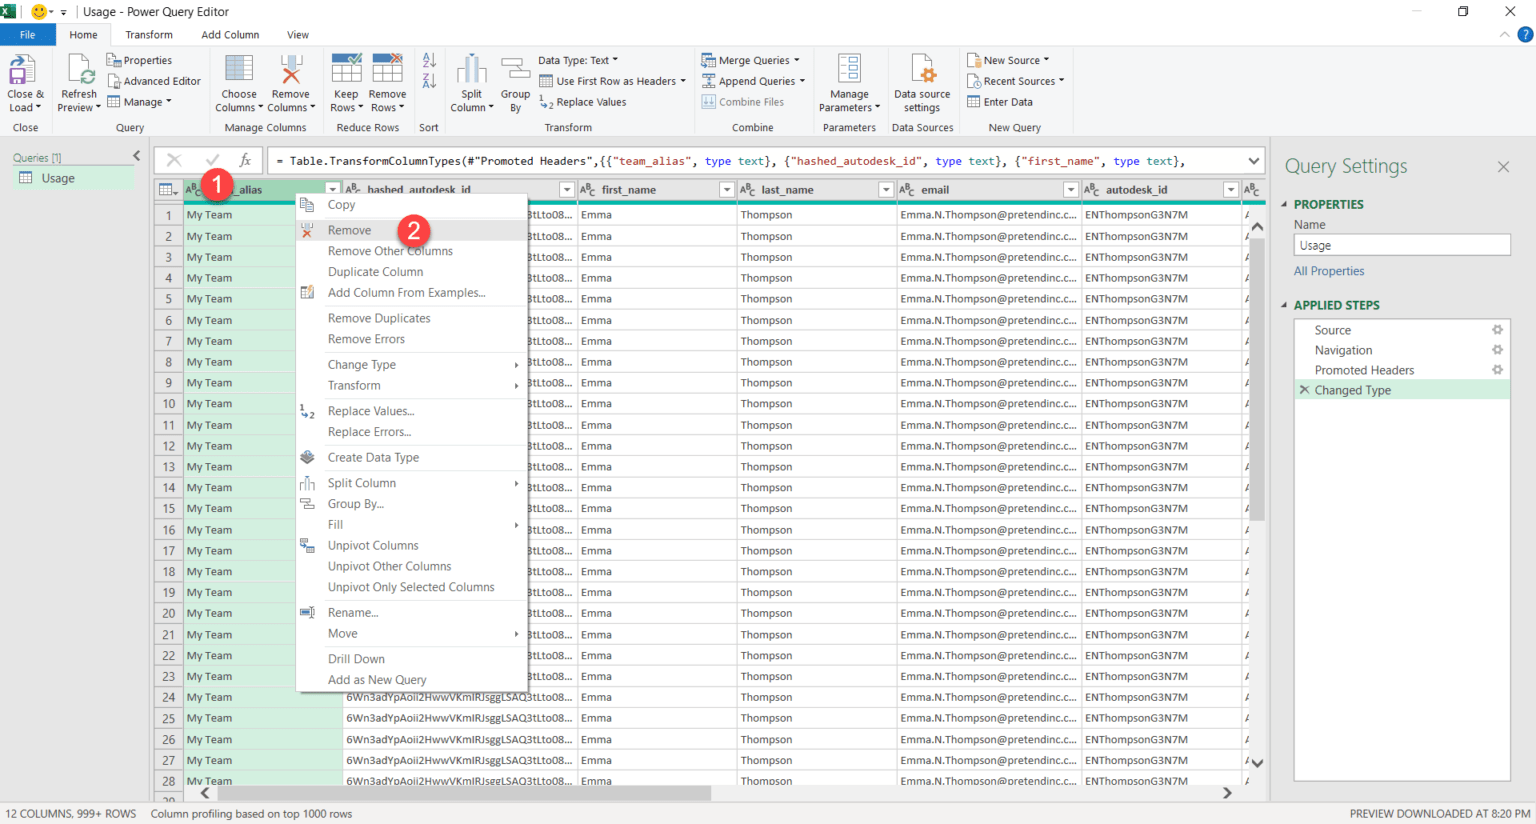Click the query Name field showing Usage
This screenshot has height=824, width=1536.
point(1401,245)
